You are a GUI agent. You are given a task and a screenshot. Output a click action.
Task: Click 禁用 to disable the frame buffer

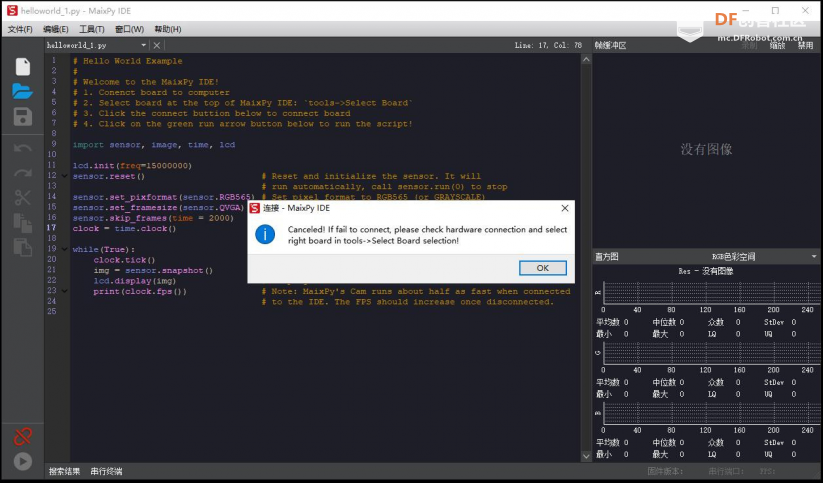[x=806, y=46]
